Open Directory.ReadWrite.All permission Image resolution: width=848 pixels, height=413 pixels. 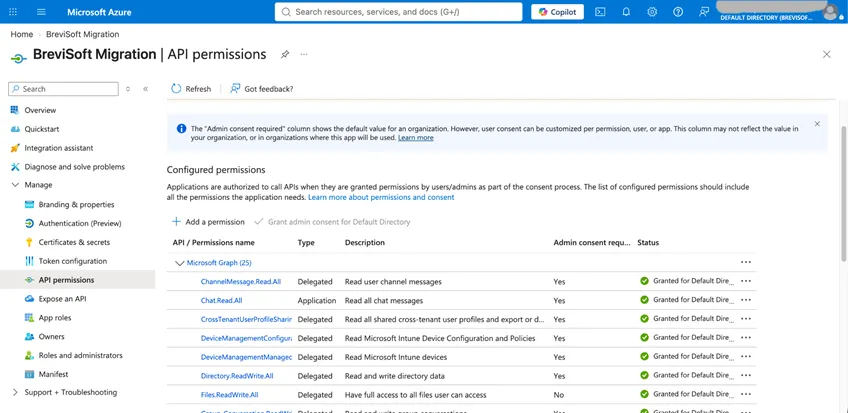(237, 376)
